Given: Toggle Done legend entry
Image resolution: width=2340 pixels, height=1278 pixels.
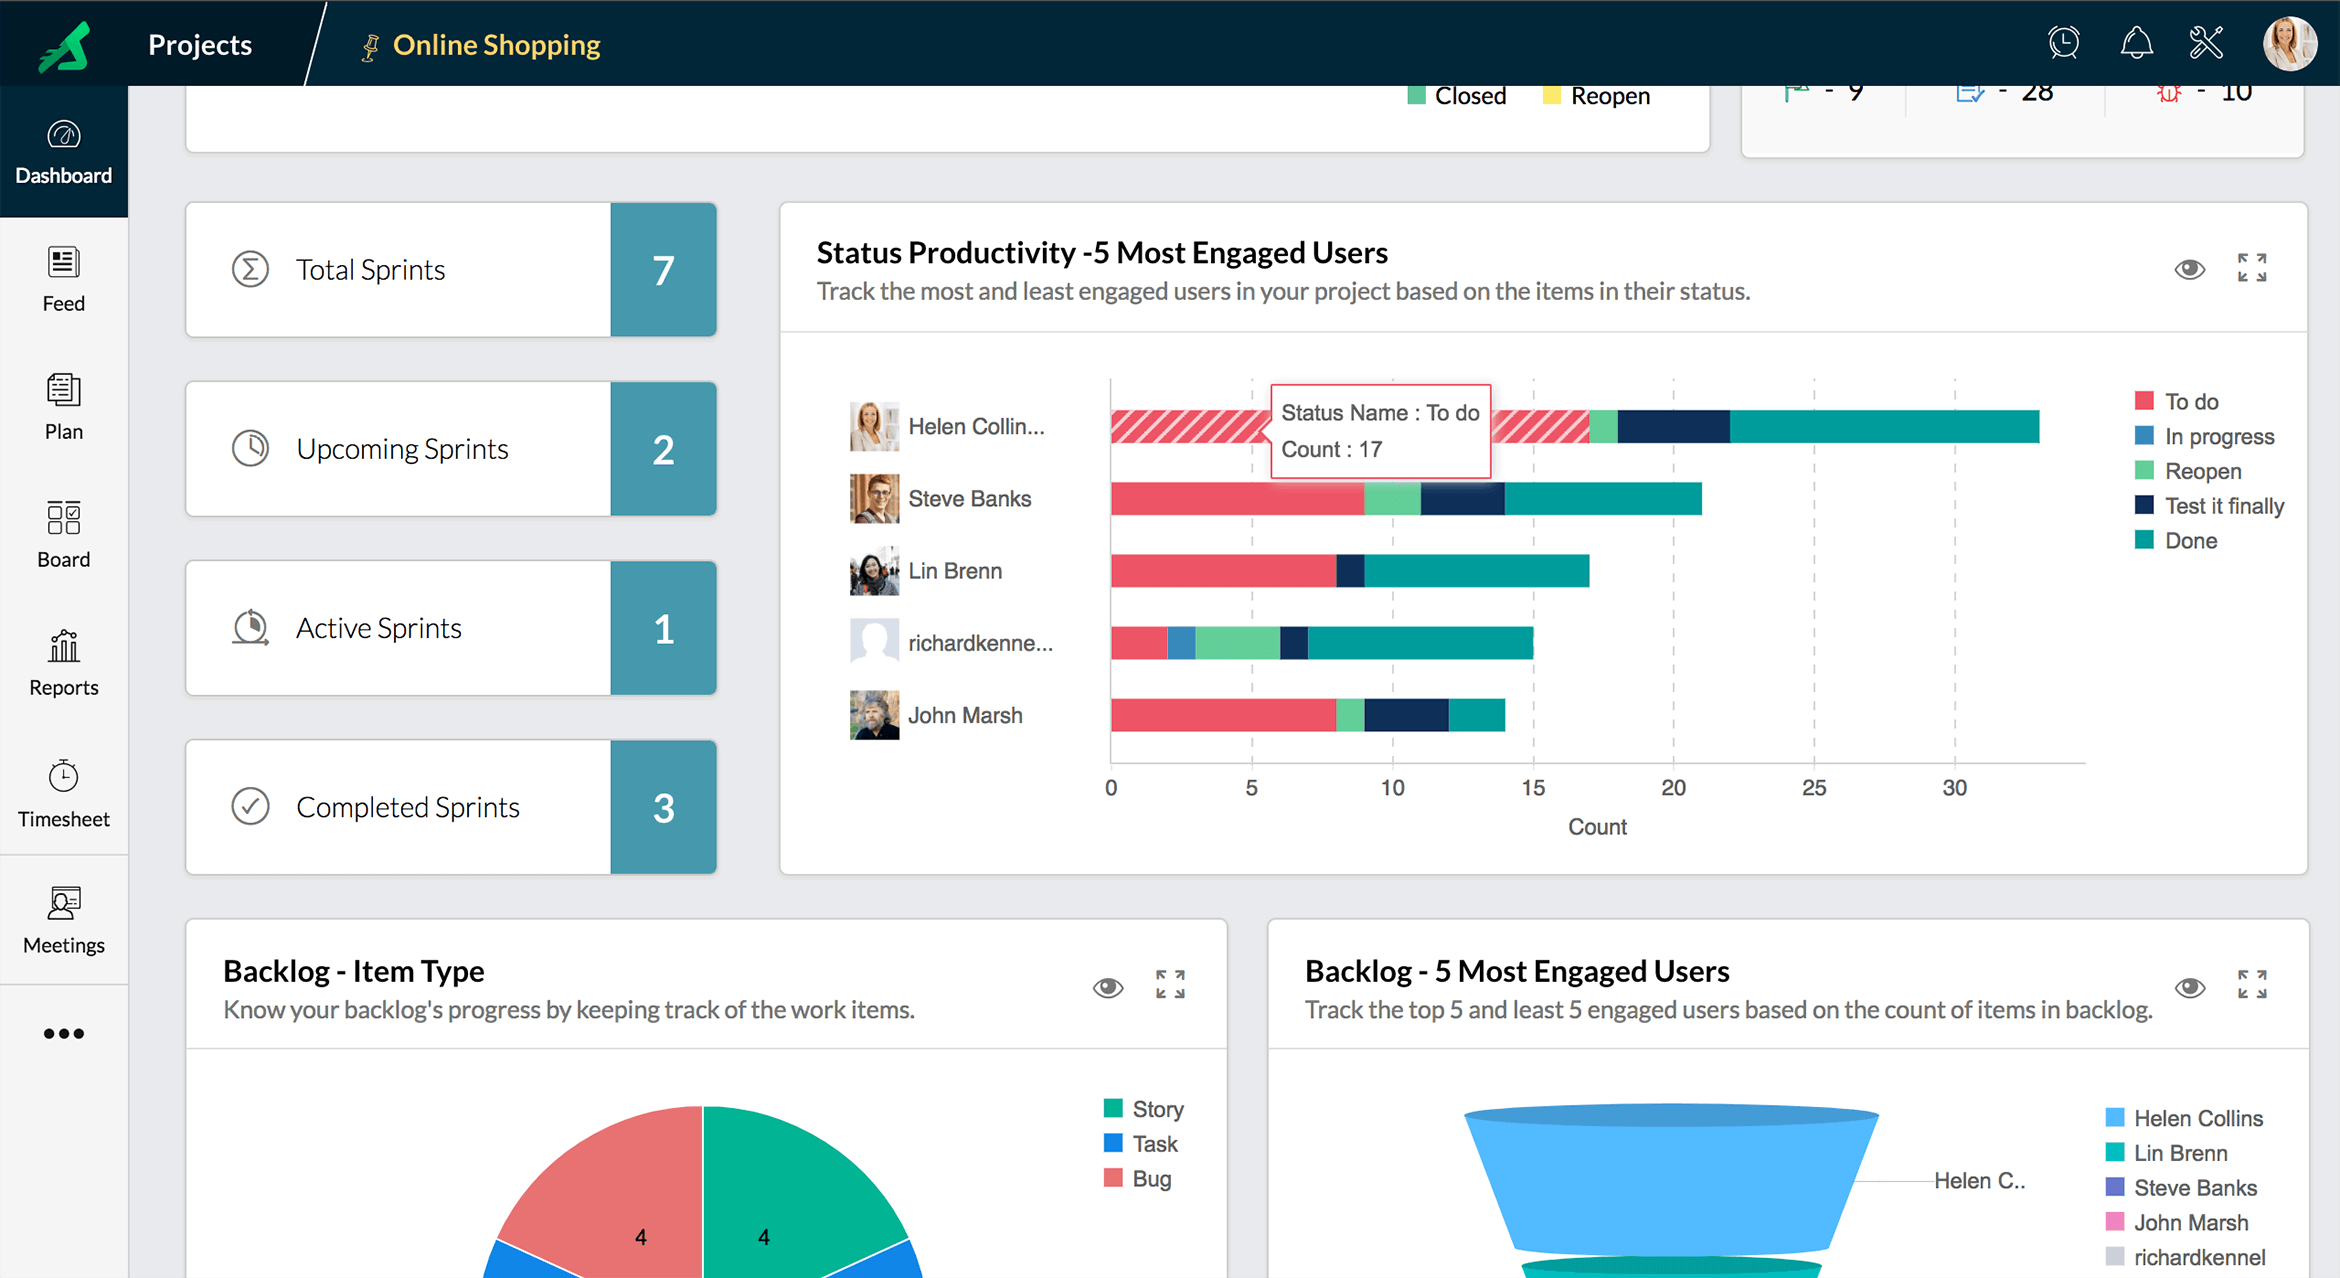Looking at the screenshot, I should (x=2175, y=541).
